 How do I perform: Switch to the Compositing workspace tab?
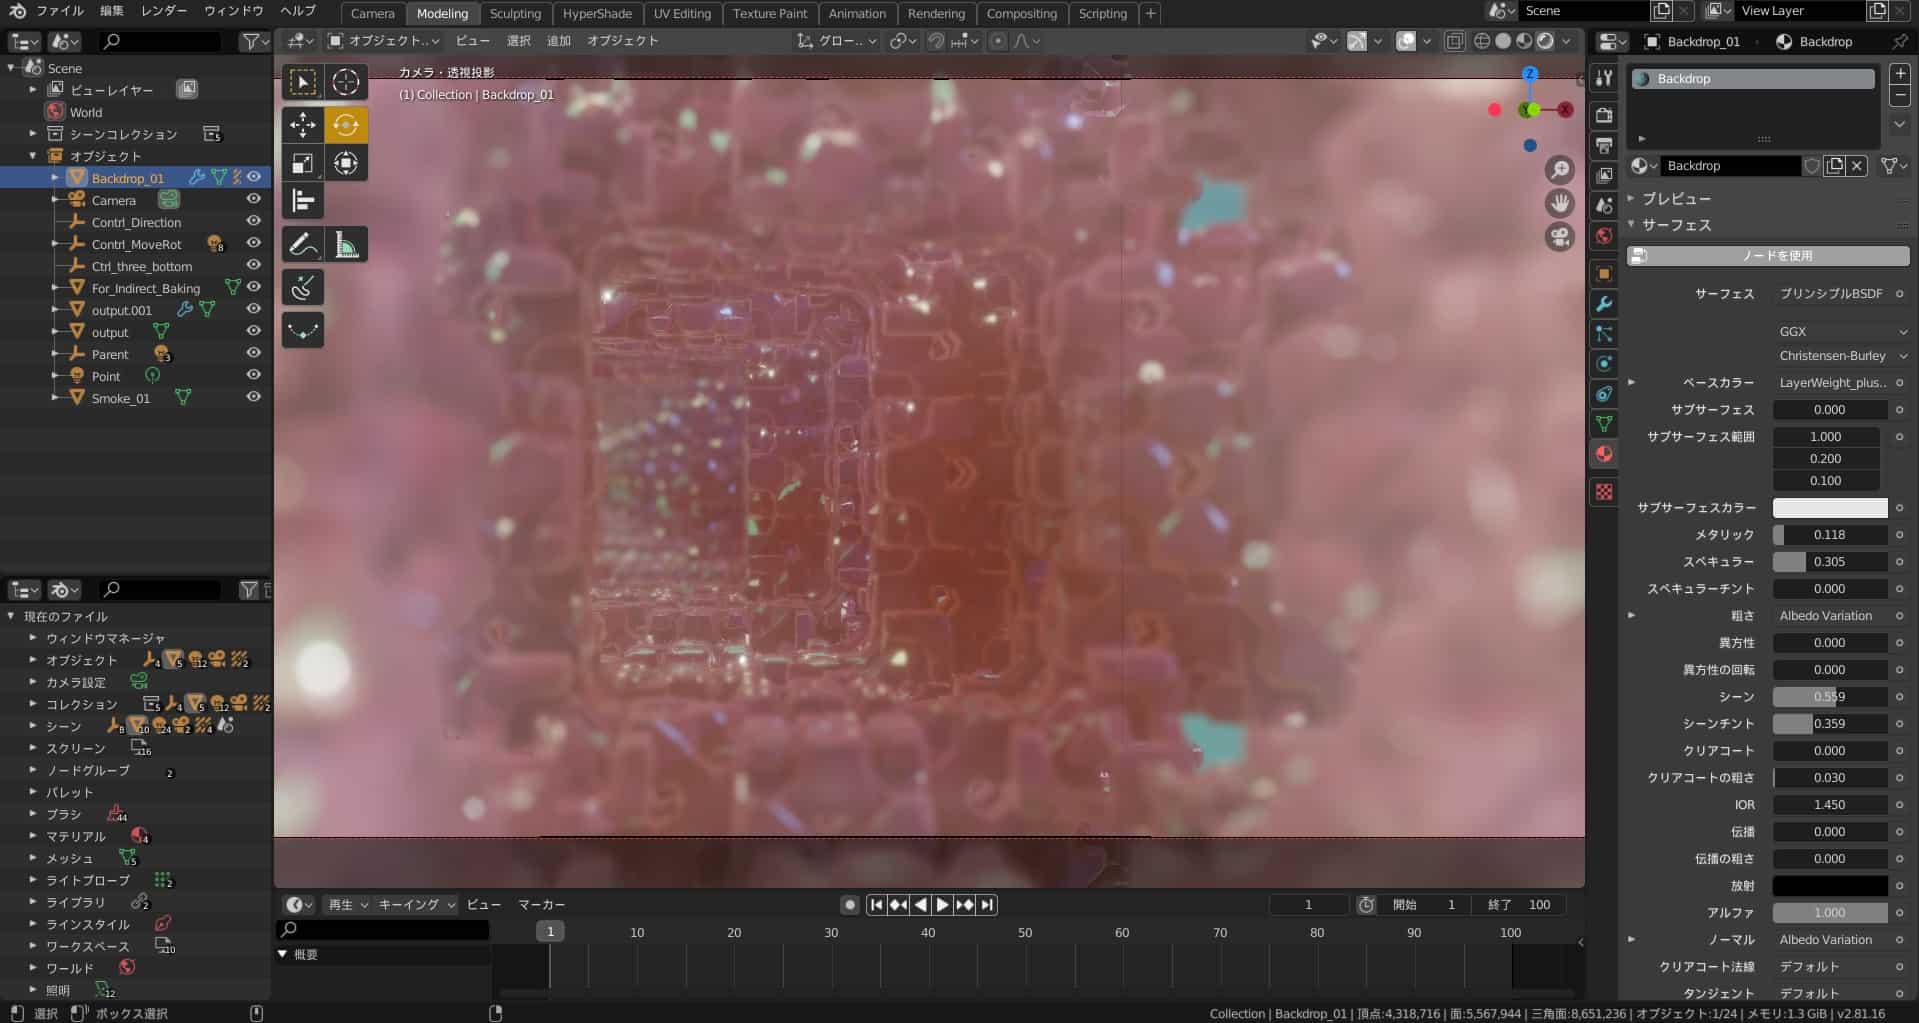click(1021, 14)
